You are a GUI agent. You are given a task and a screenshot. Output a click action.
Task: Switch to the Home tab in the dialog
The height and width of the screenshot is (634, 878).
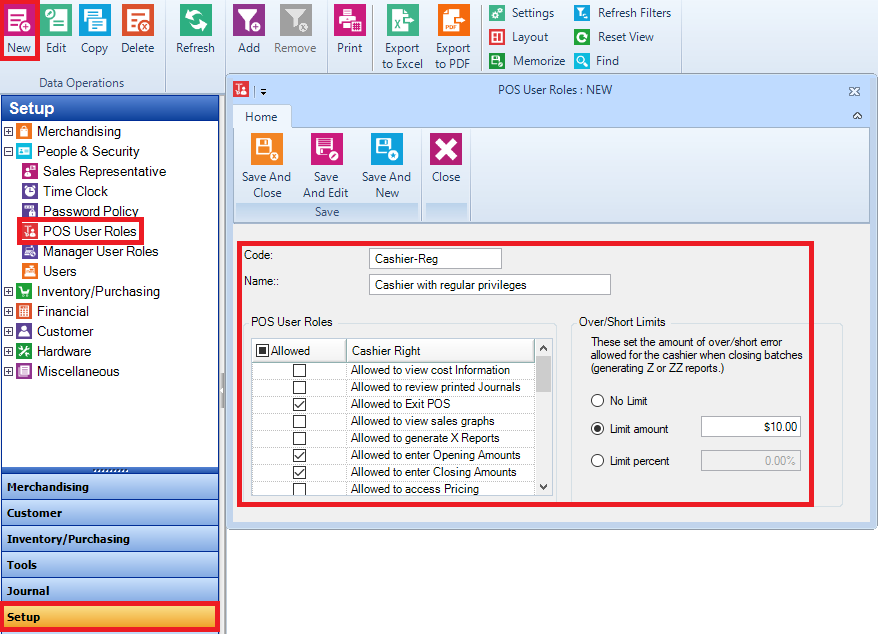[261, 116]
